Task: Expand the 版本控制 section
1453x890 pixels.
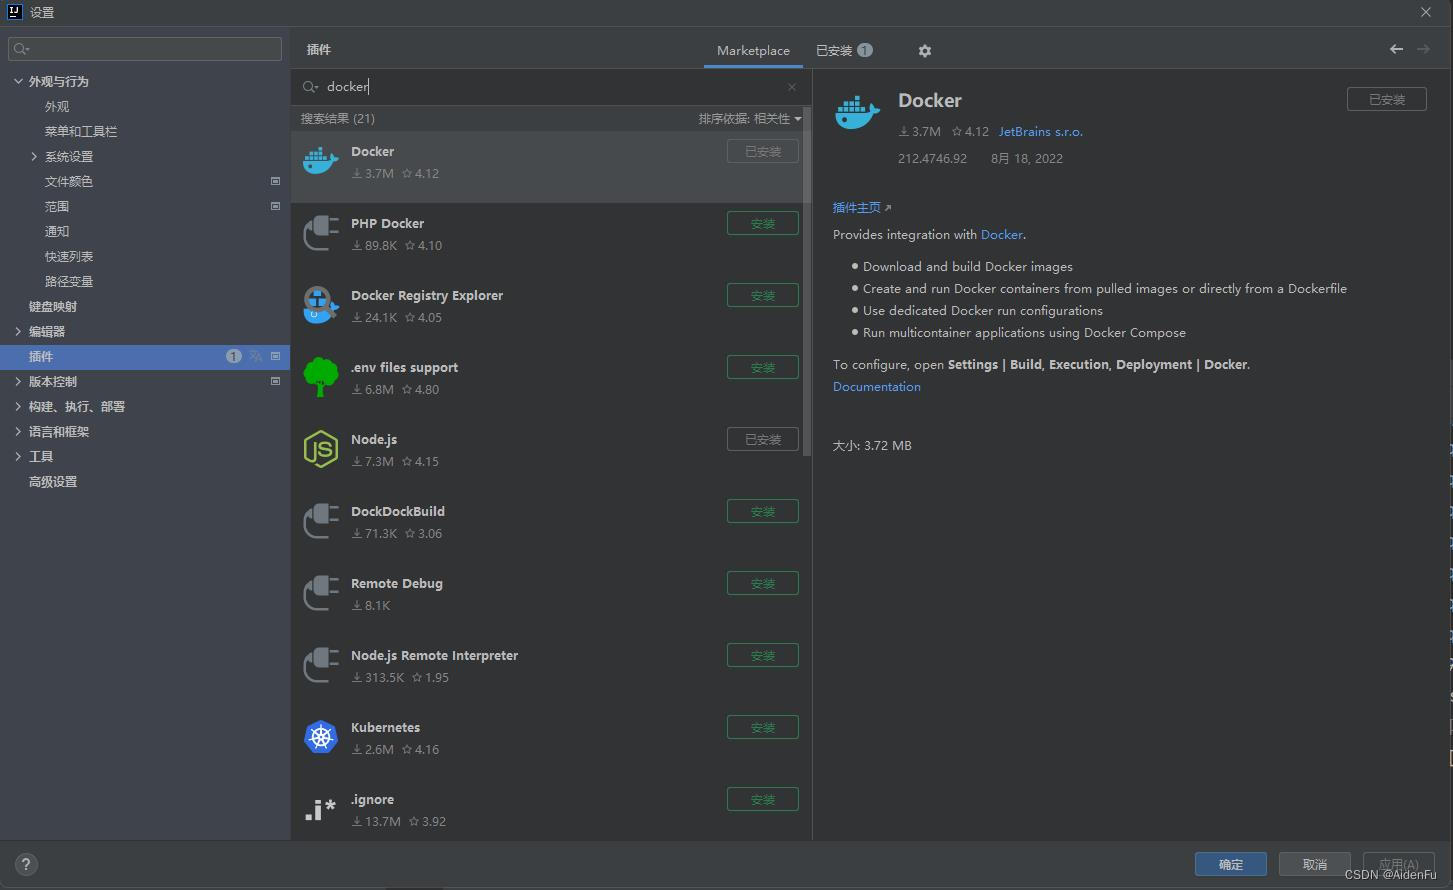Action: click(x=18, y=381)
